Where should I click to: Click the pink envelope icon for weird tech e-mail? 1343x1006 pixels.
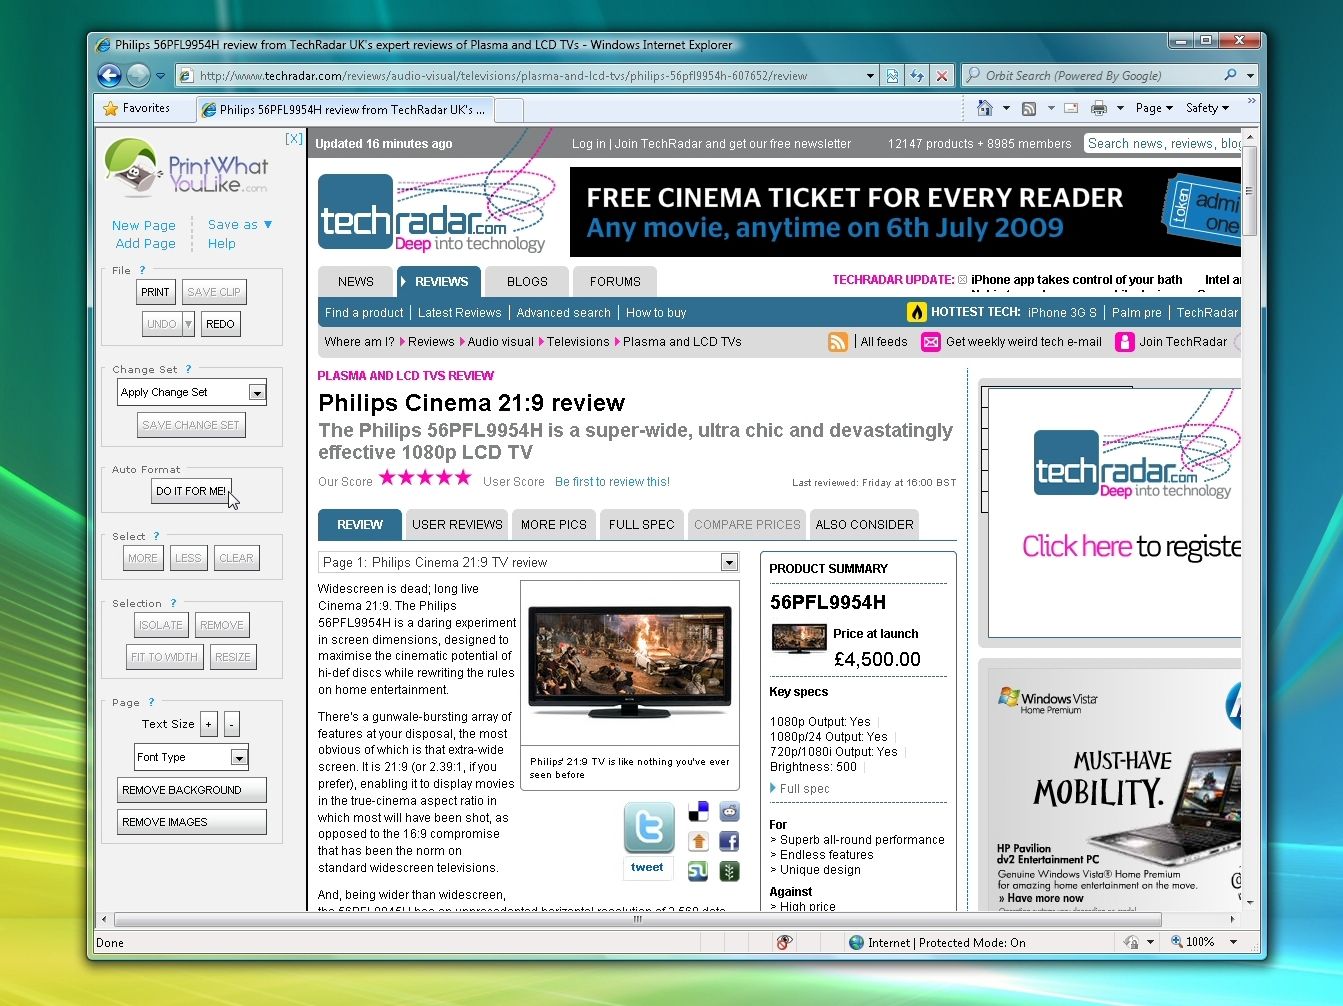[x=930, y=341]
